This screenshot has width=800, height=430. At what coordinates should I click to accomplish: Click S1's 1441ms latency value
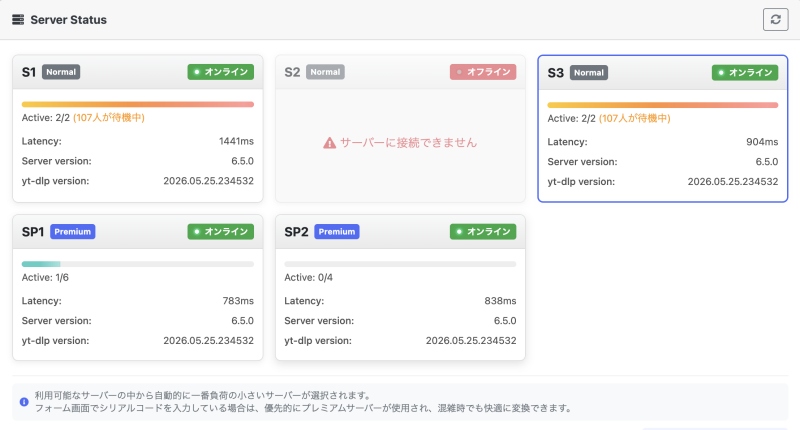(x=236, y=141)
